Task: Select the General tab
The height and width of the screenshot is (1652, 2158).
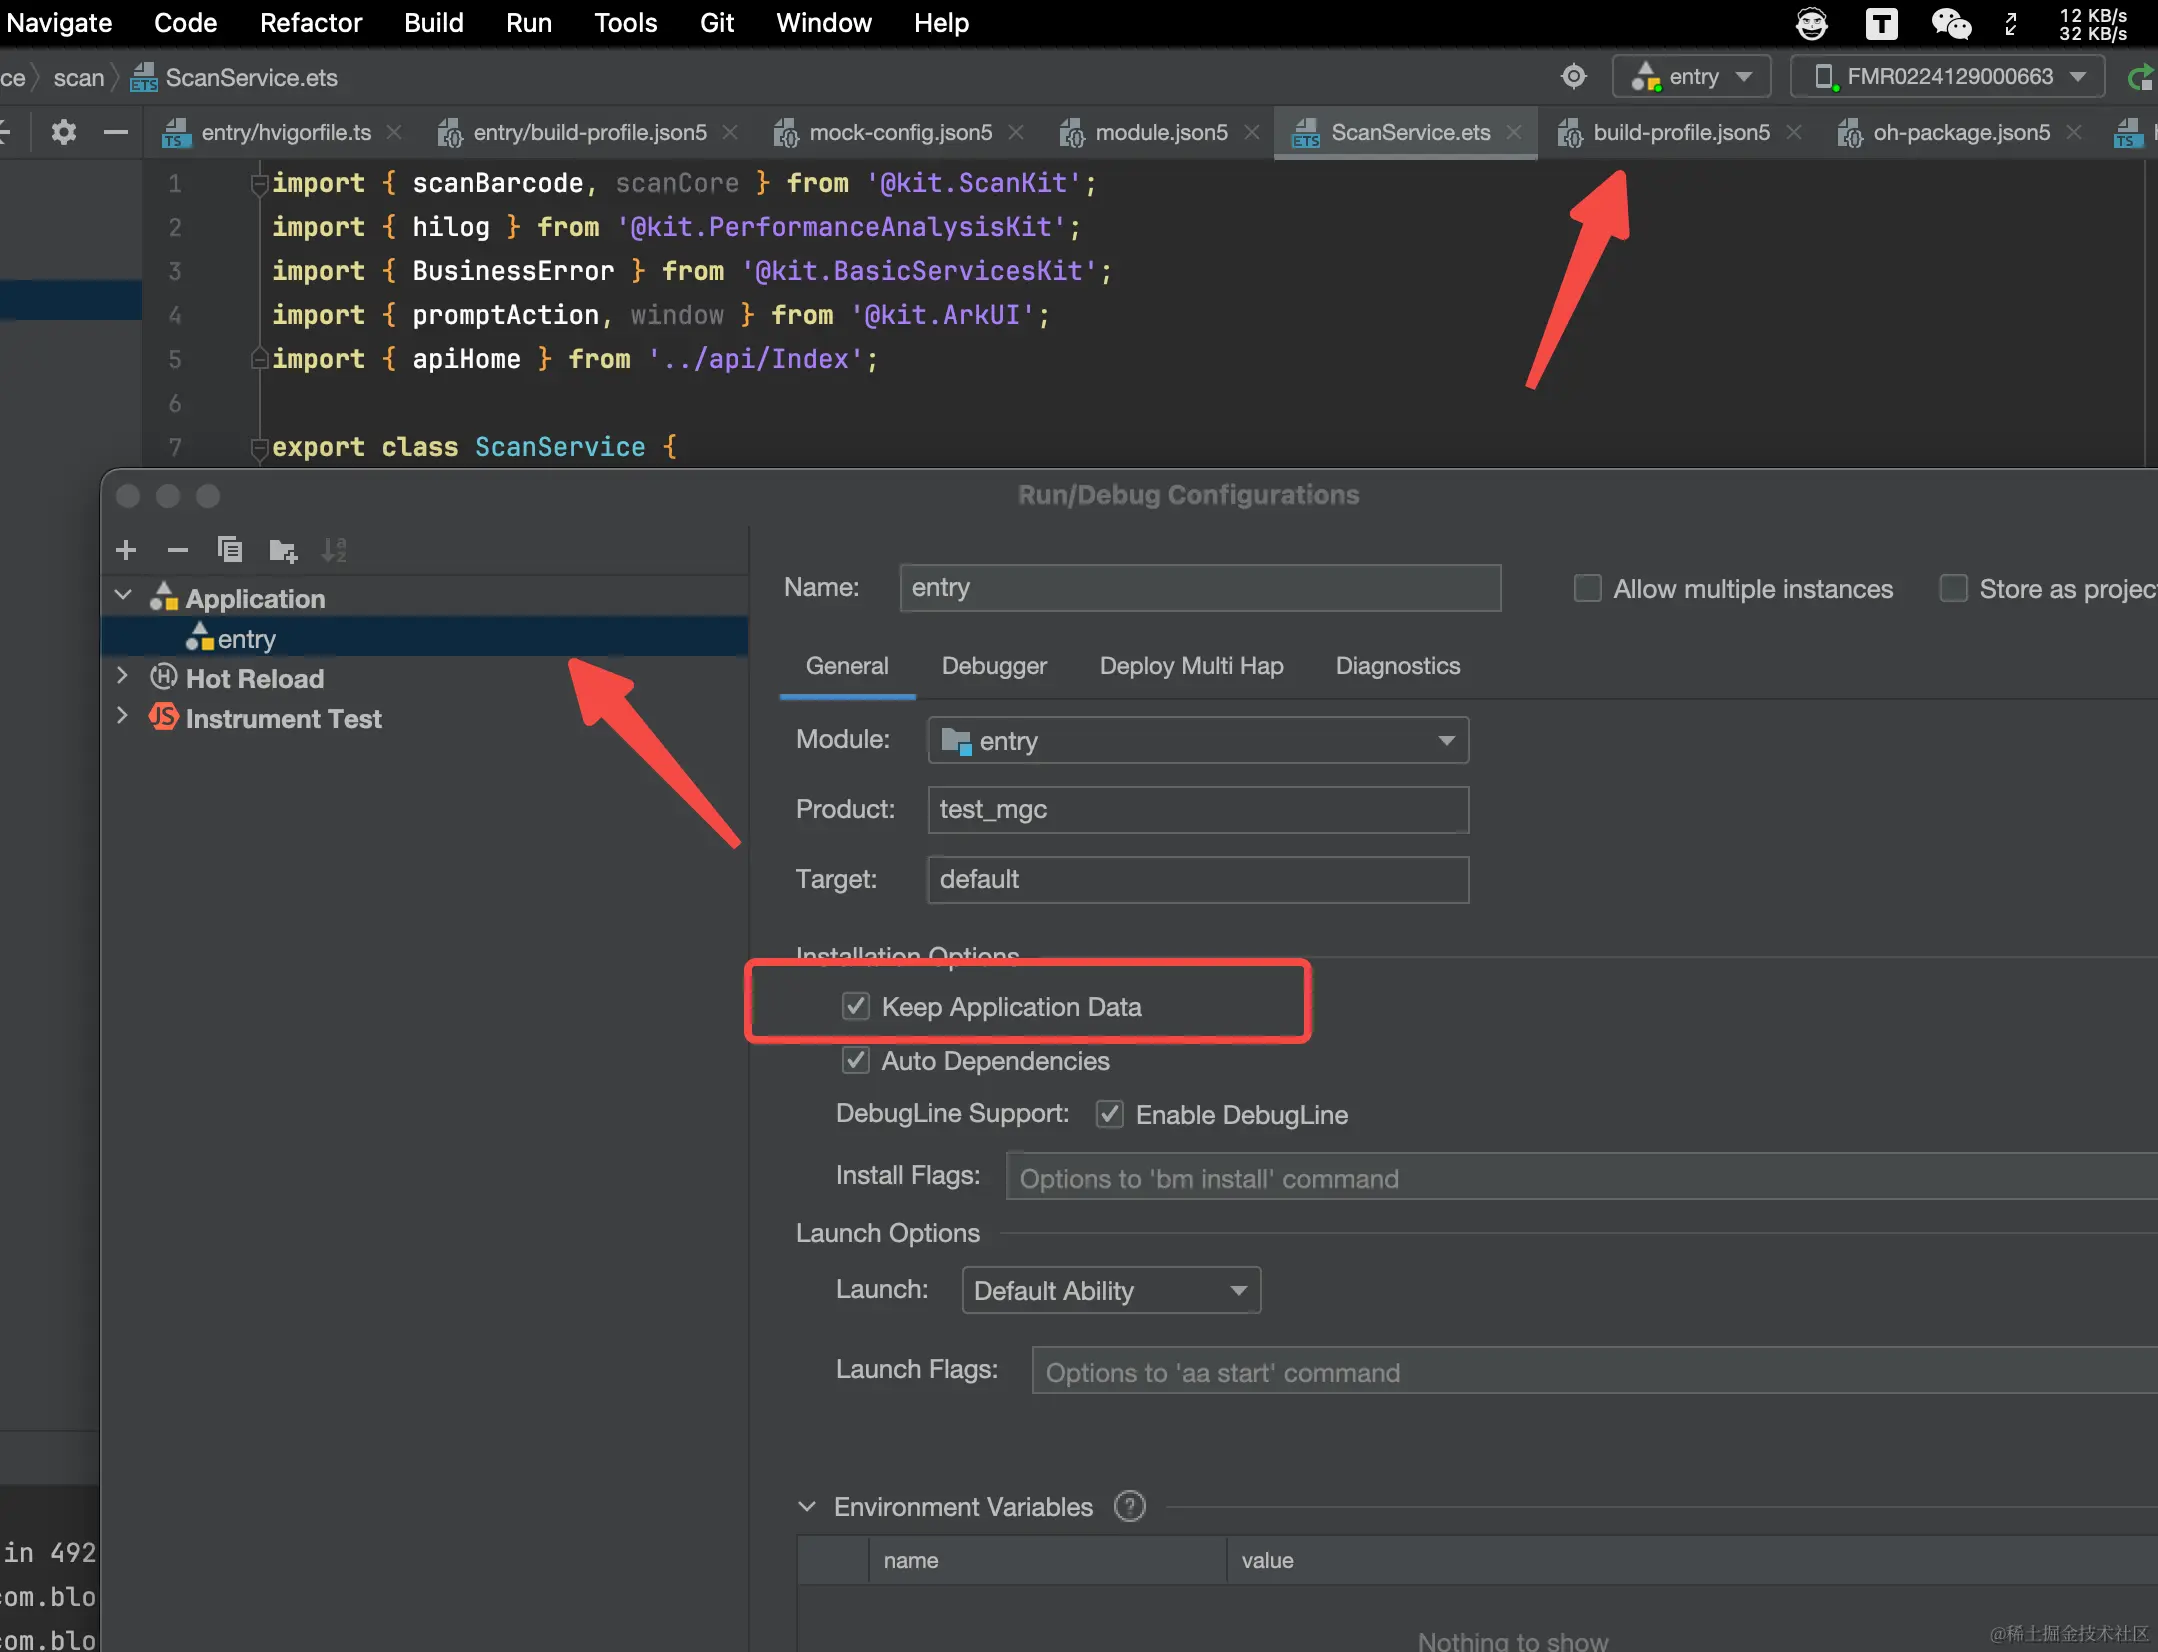Action: pyautogui.click(x=847, y=666)
